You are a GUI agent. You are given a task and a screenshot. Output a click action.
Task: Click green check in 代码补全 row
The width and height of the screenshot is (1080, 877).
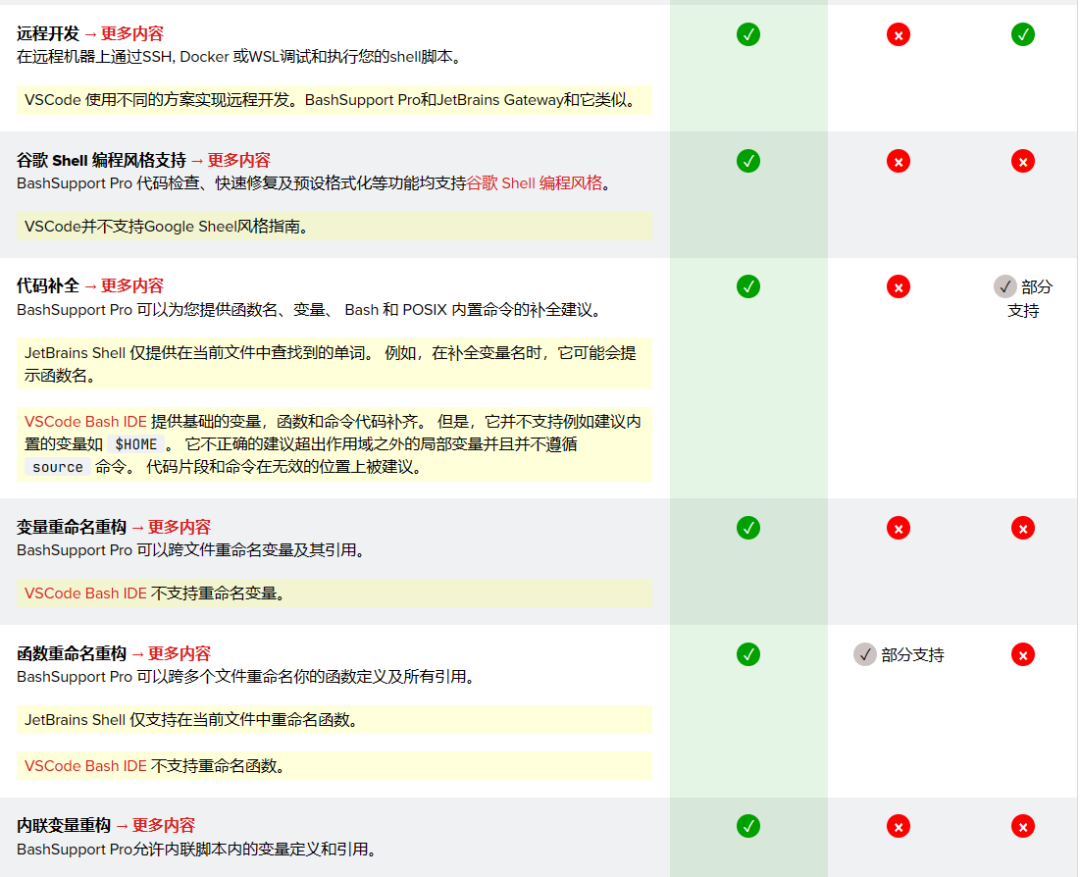(x=748, y=286)
